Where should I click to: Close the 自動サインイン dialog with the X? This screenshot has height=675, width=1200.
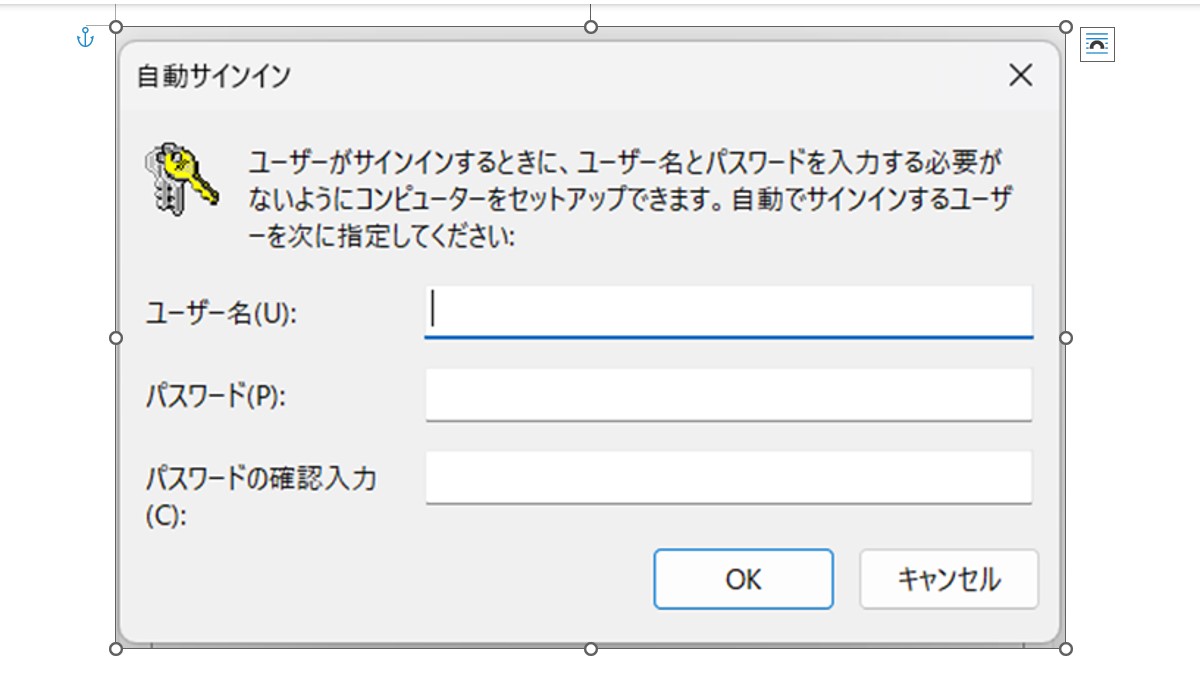(1020, 75)
